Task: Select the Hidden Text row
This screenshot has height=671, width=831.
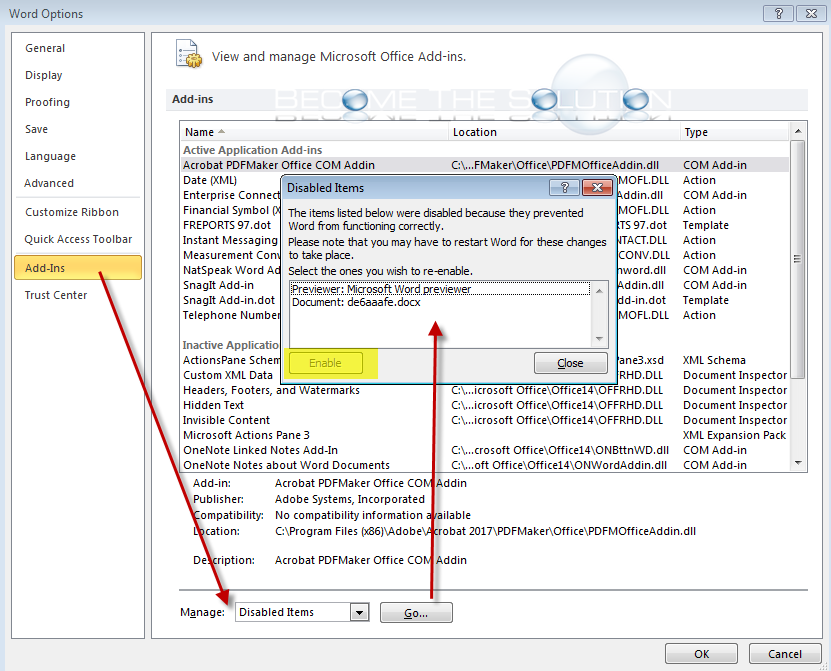Action: click(484, 405)
